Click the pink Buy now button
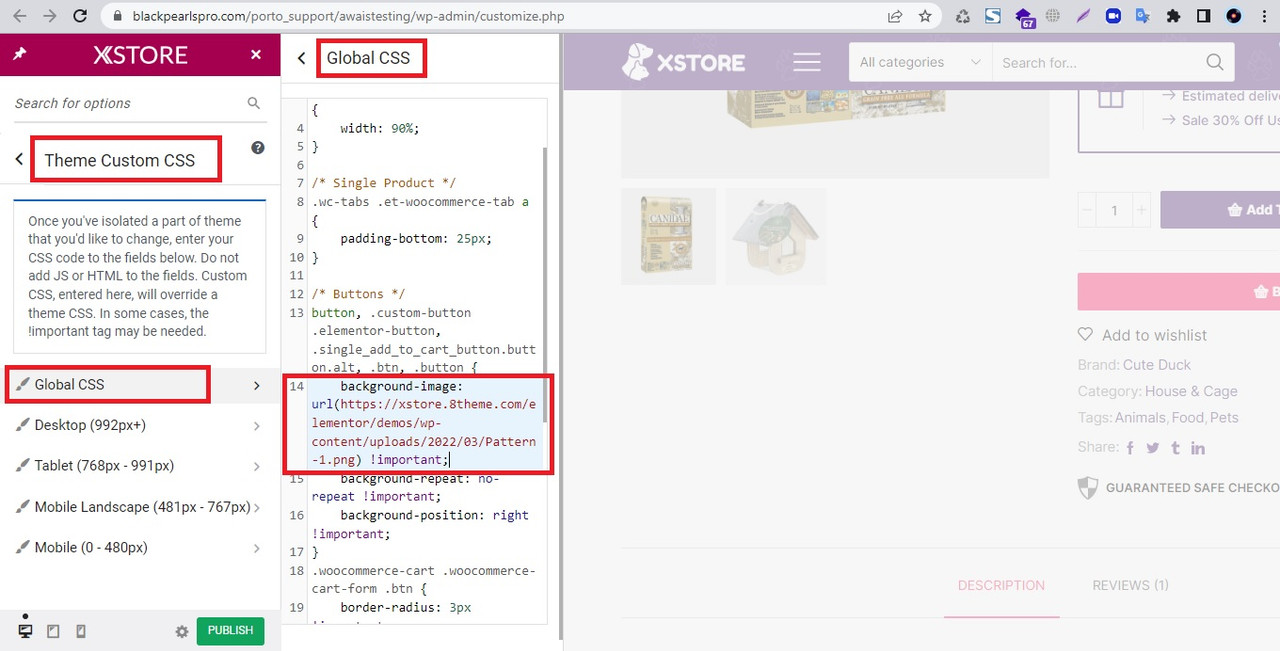This screenshot has height=651, width=1280. tap(1179, 291)
